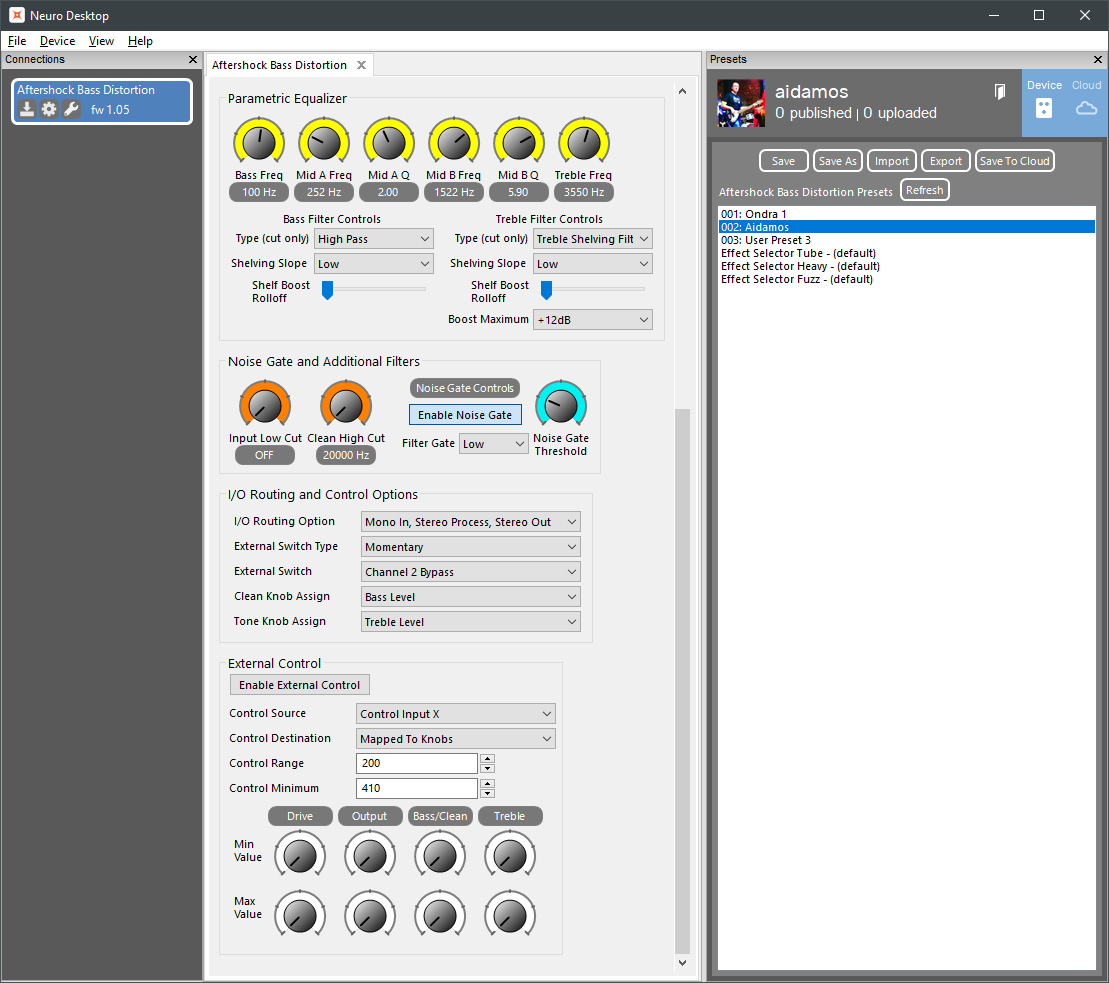Click the Mid A Freq knob

(x=324, y=142)
